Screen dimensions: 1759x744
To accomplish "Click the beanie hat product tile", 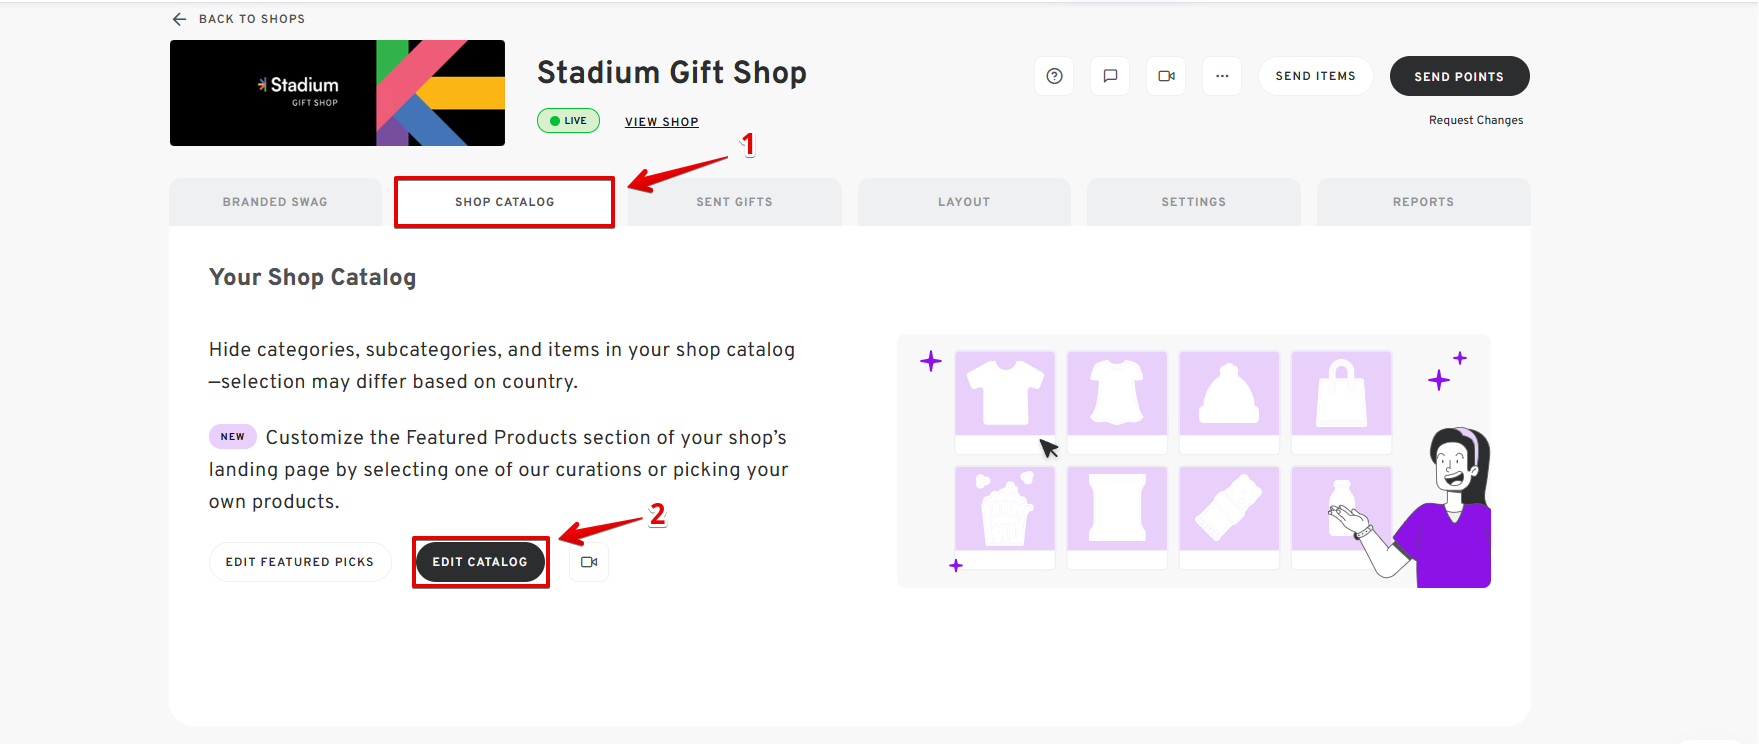I will 1228,393.
